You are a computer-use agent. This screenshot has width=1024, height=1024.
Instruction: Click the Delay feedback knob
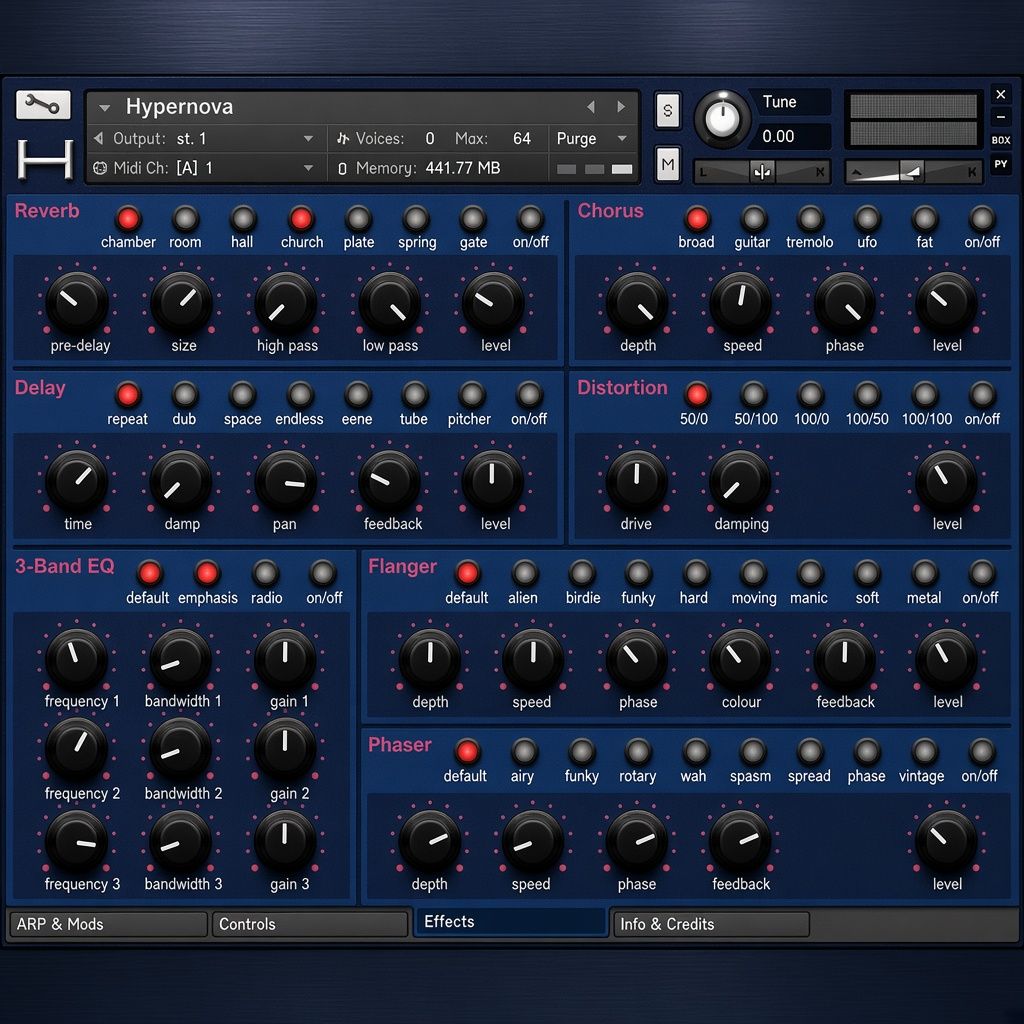click(389, 481)
